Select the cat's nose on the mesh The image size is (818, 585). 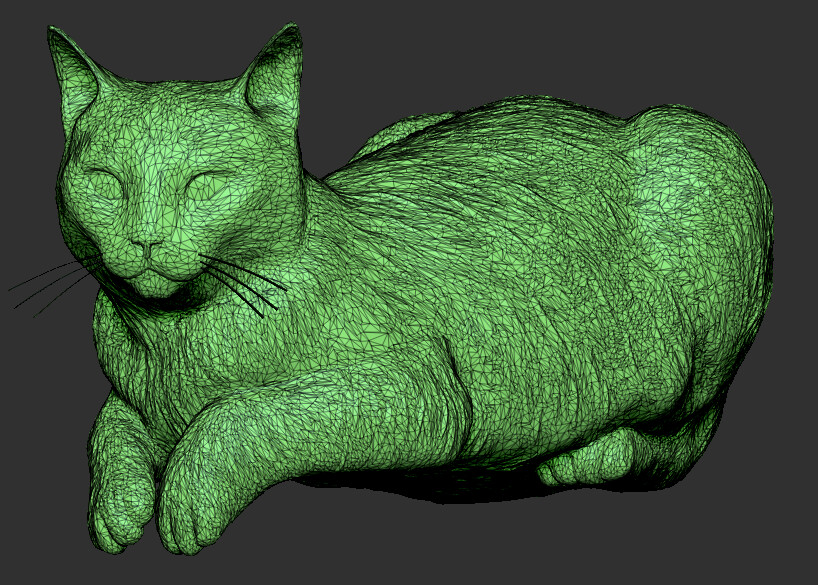coord(150,245)
